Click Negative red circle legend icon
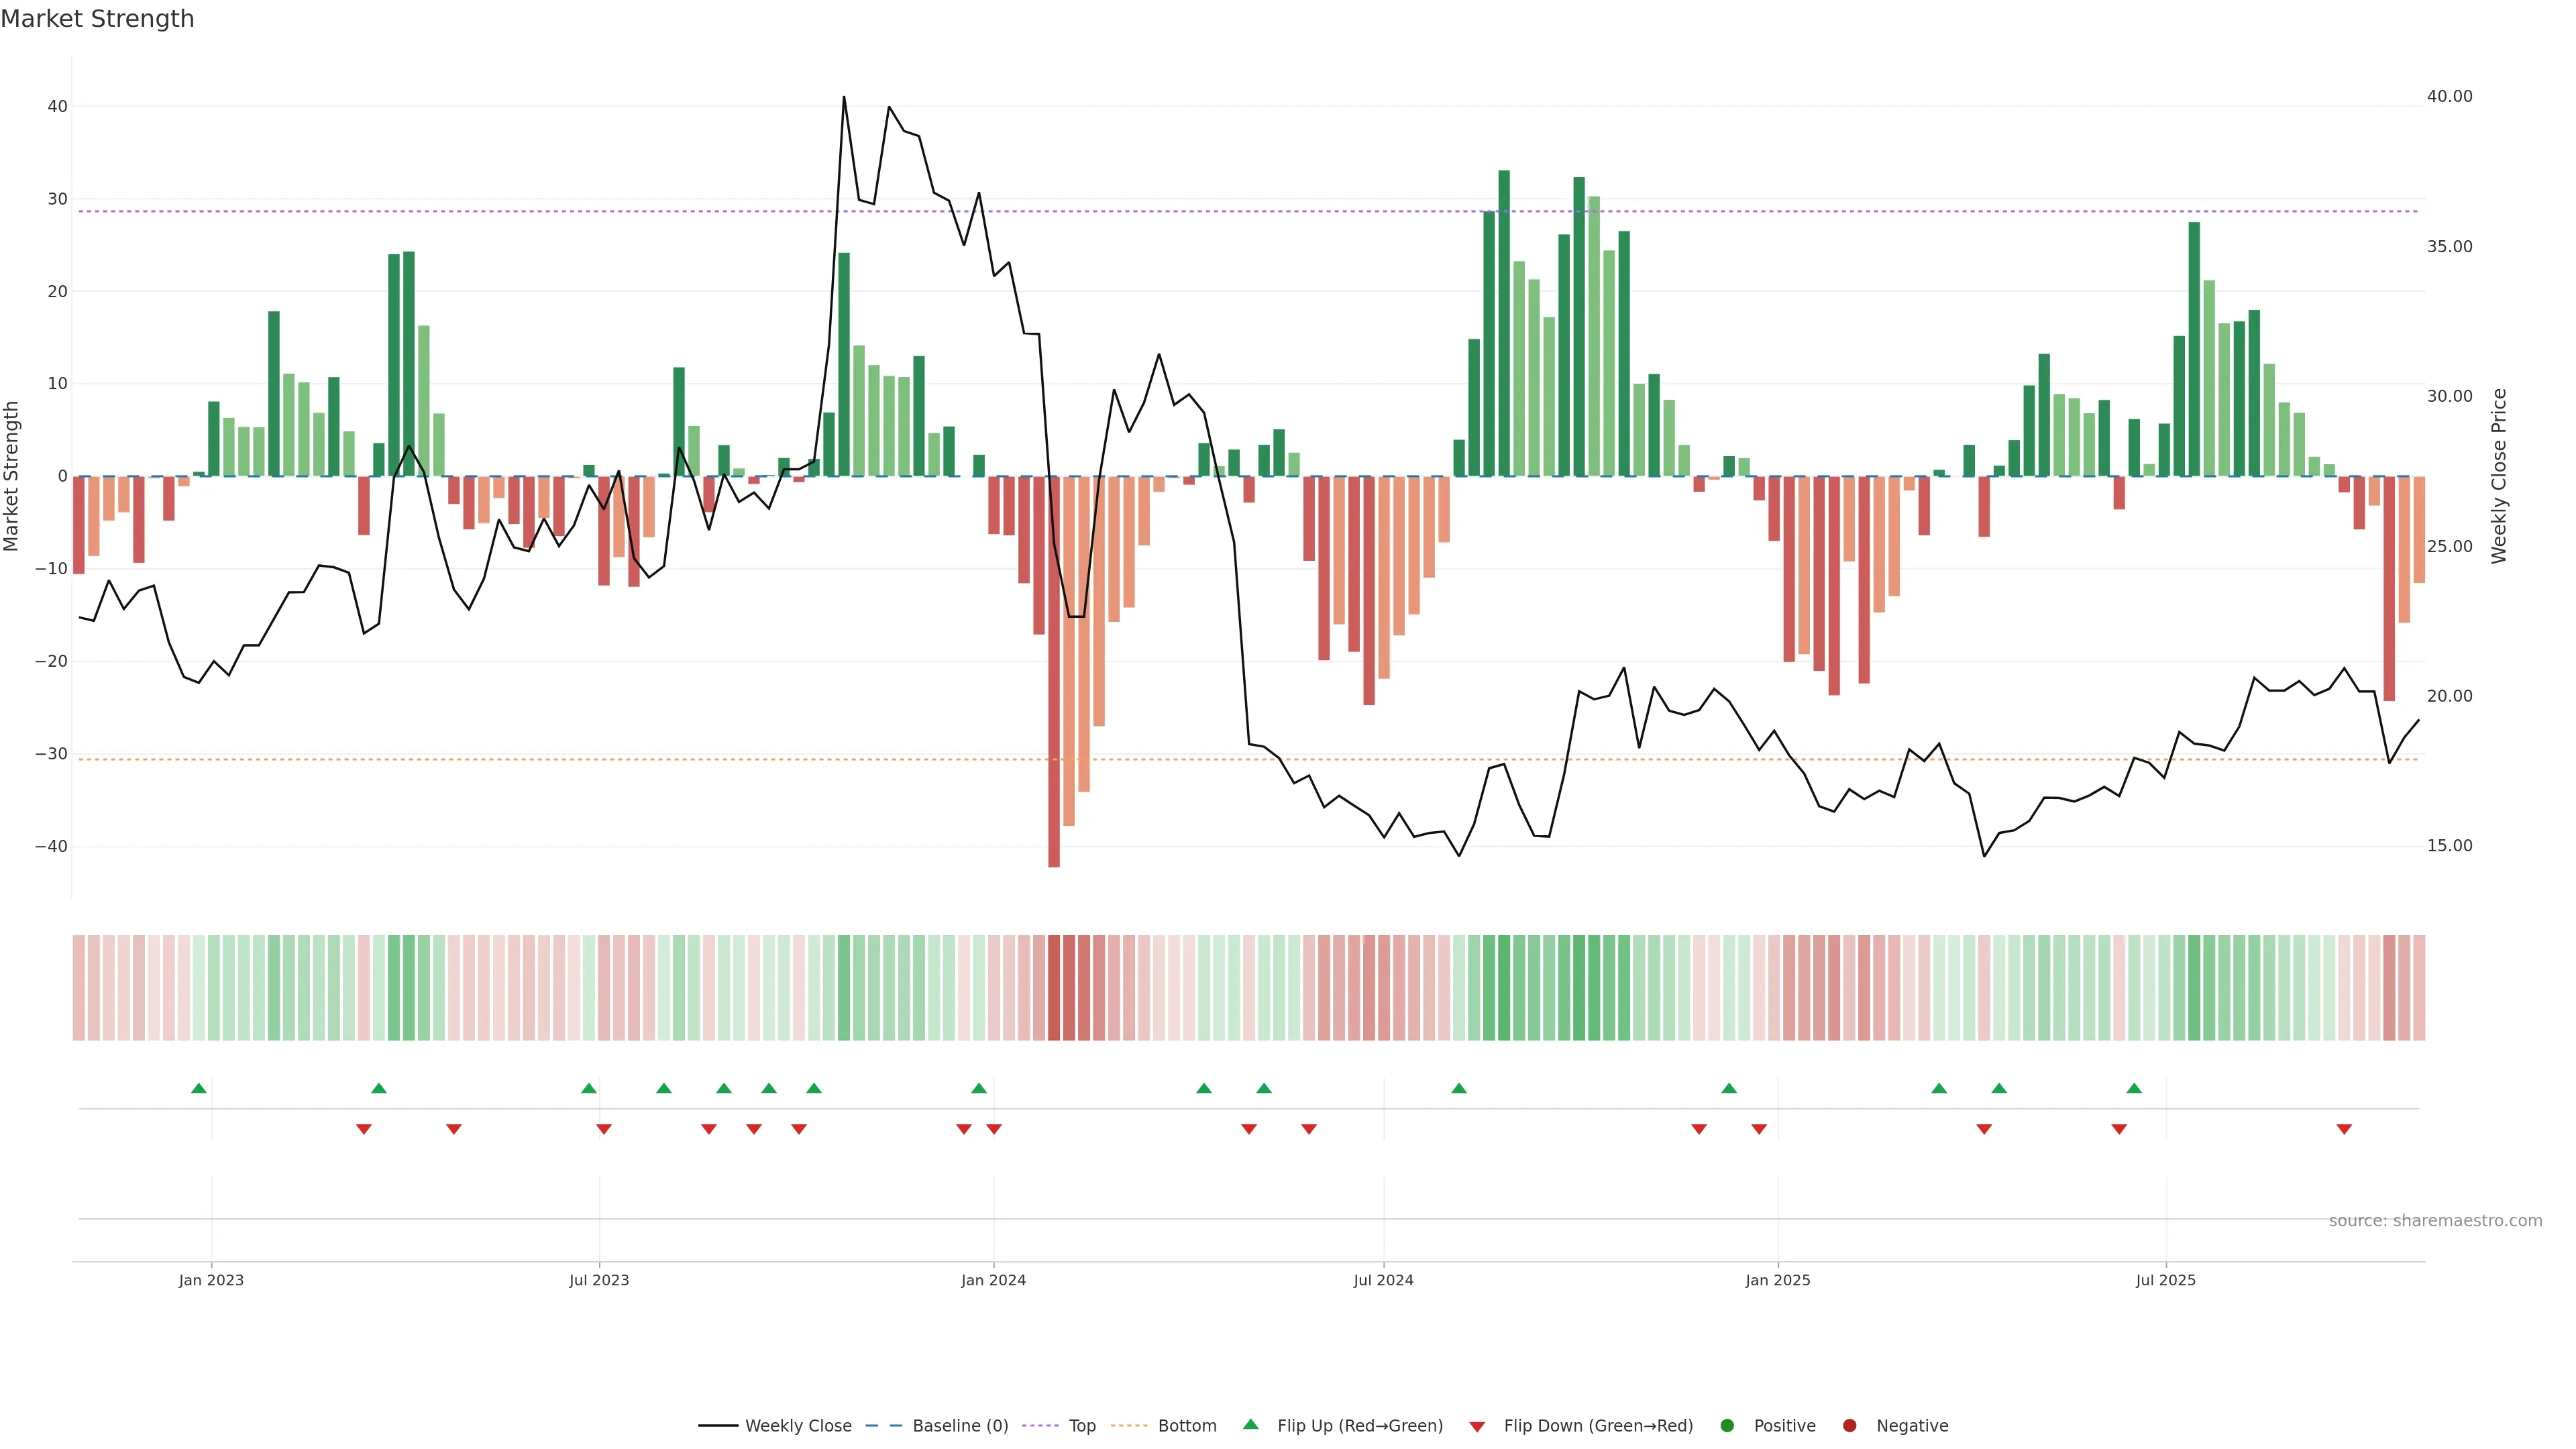Viewport: 2576px width, 1449px height. 1849,1426
